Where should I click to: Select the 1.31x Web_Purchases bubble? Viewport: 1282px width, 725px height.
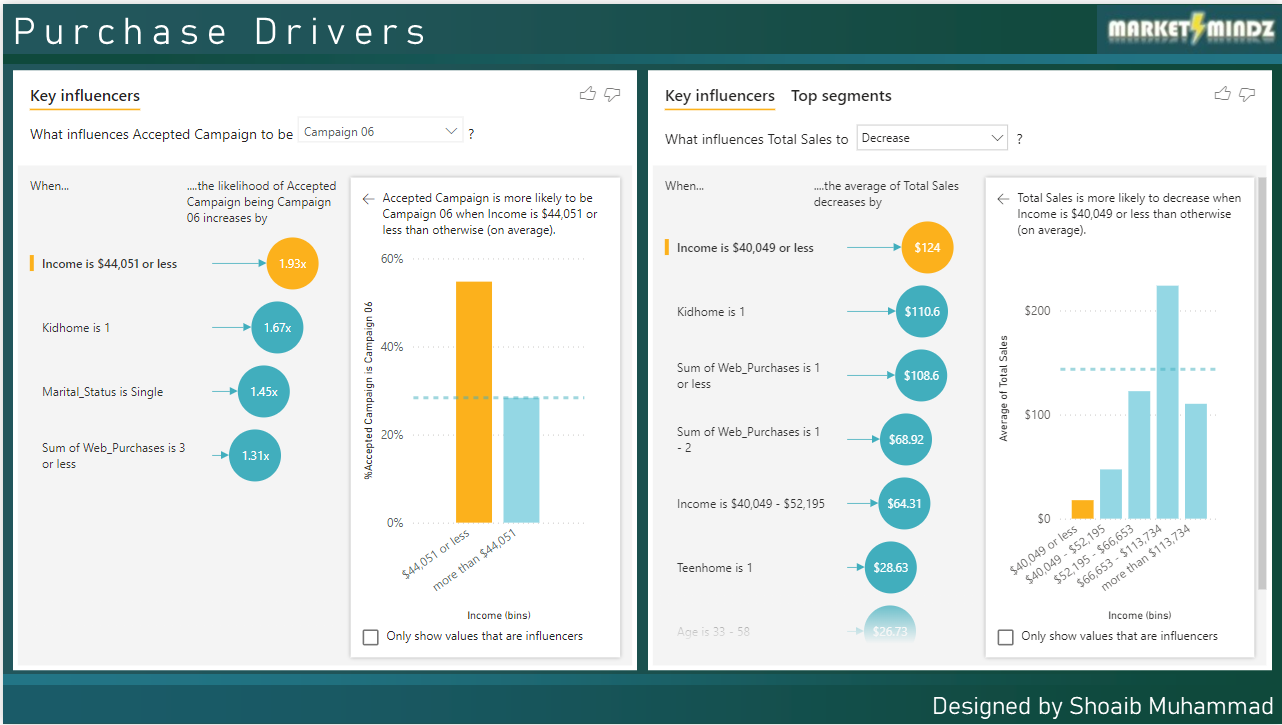255,456
